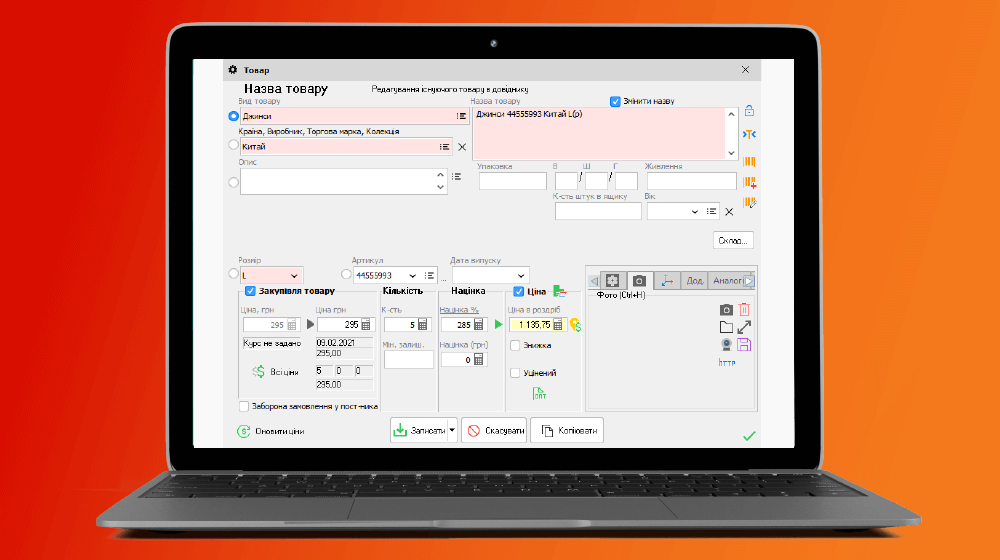
Task: Click the padlock icon beside Назва товару
Action: point(749,111)
